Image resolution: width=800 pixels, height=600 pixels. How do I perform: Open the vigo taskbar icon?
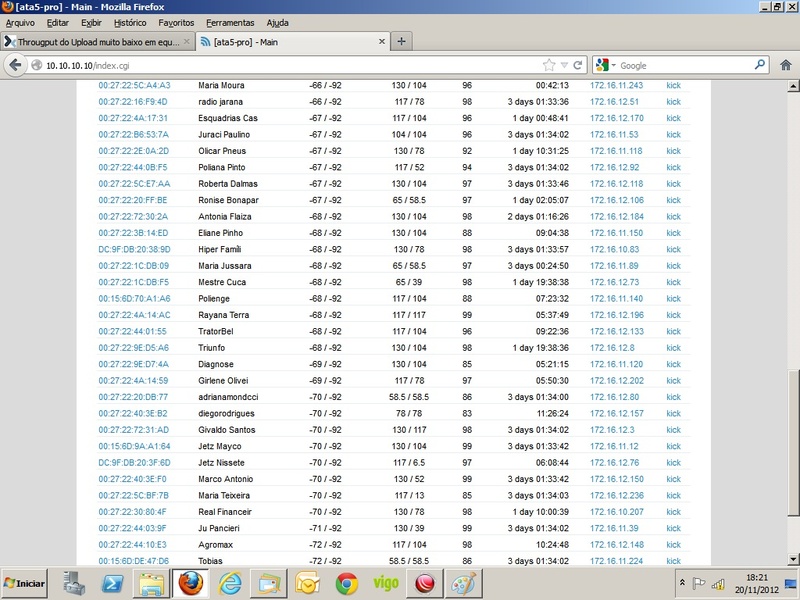386,583
